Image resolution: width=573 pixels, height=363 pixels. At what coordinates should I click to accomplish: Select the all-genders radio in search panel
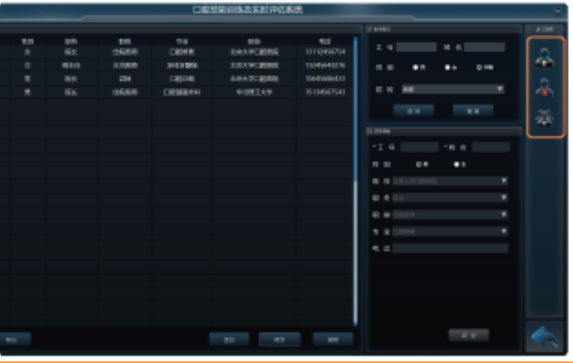pyautogui.click(x=479, y=68)
